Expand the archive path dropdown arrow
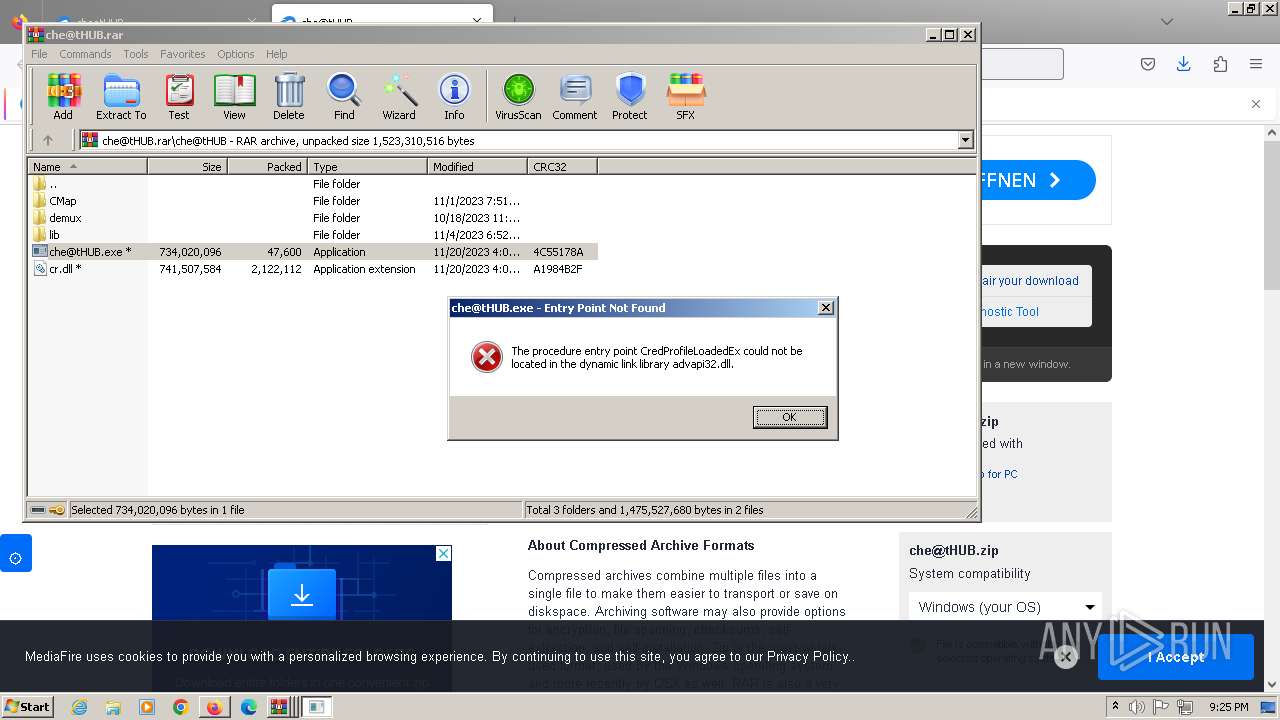1280x720 pixels. 966,141
